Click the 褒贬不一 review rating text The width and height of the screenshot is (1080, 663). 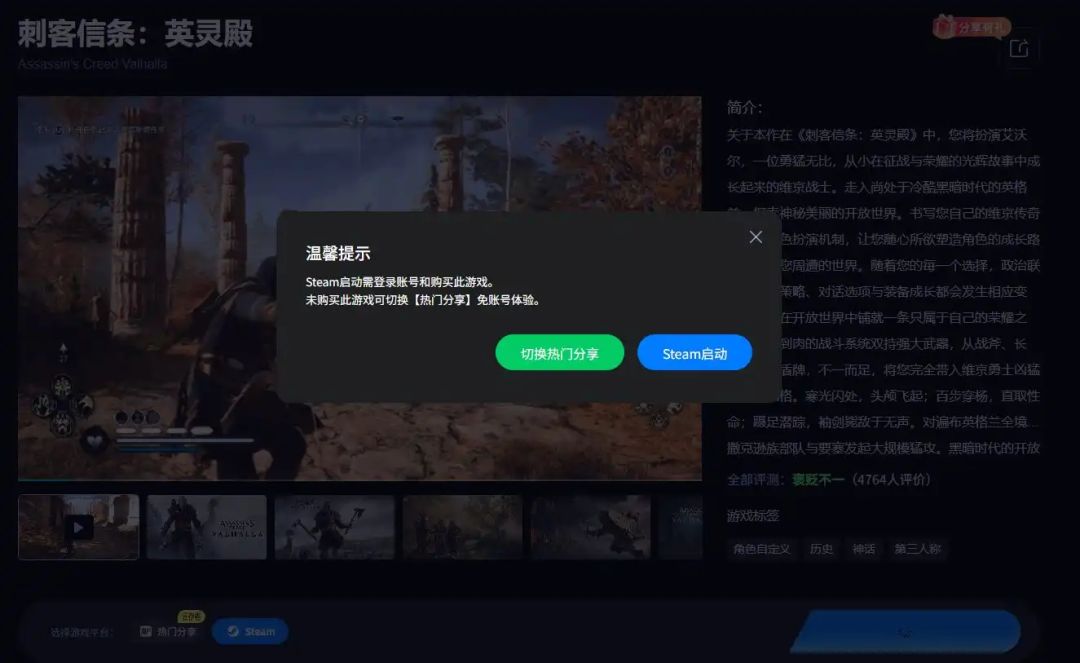(818, 480)
